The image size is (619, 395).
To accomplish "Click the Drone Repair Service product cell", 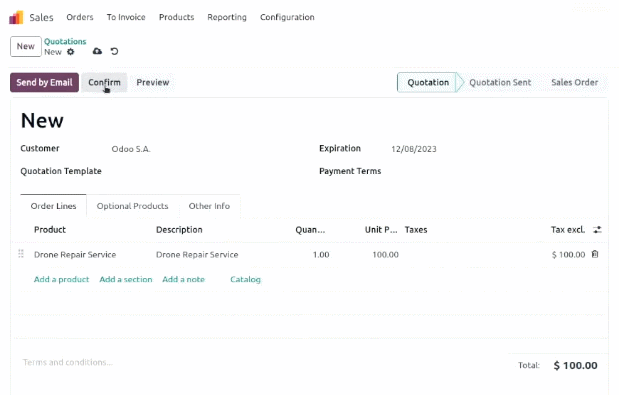I will pos(75,255).
